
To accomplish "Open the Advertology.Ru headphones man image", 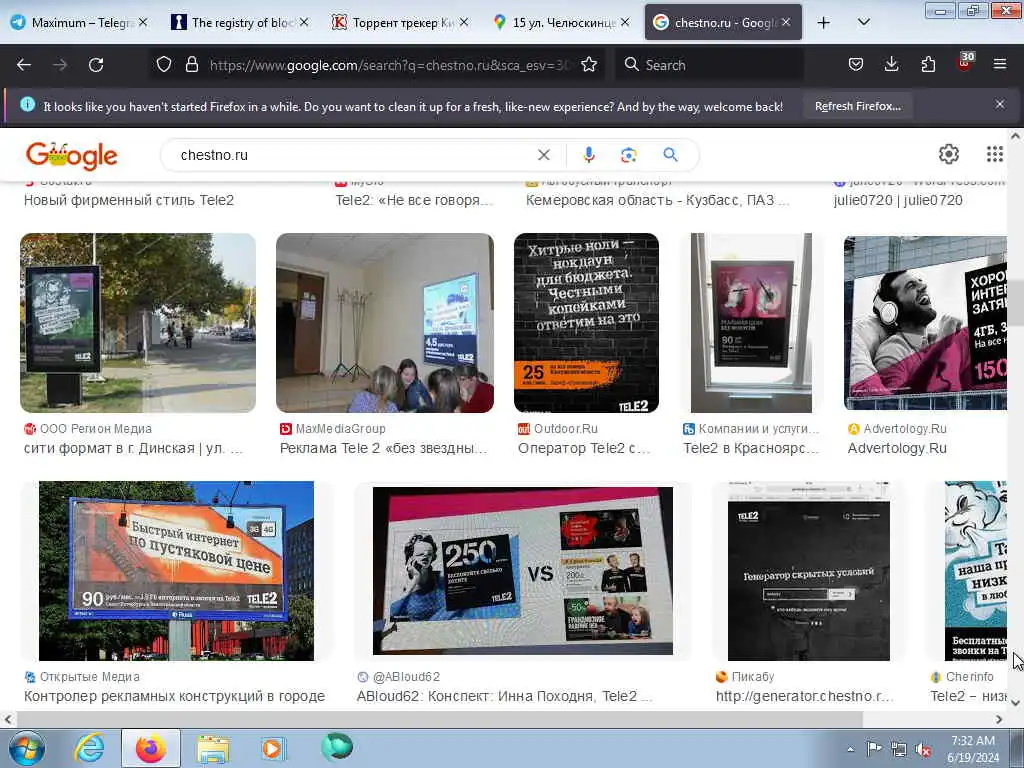I will (925, 323).
